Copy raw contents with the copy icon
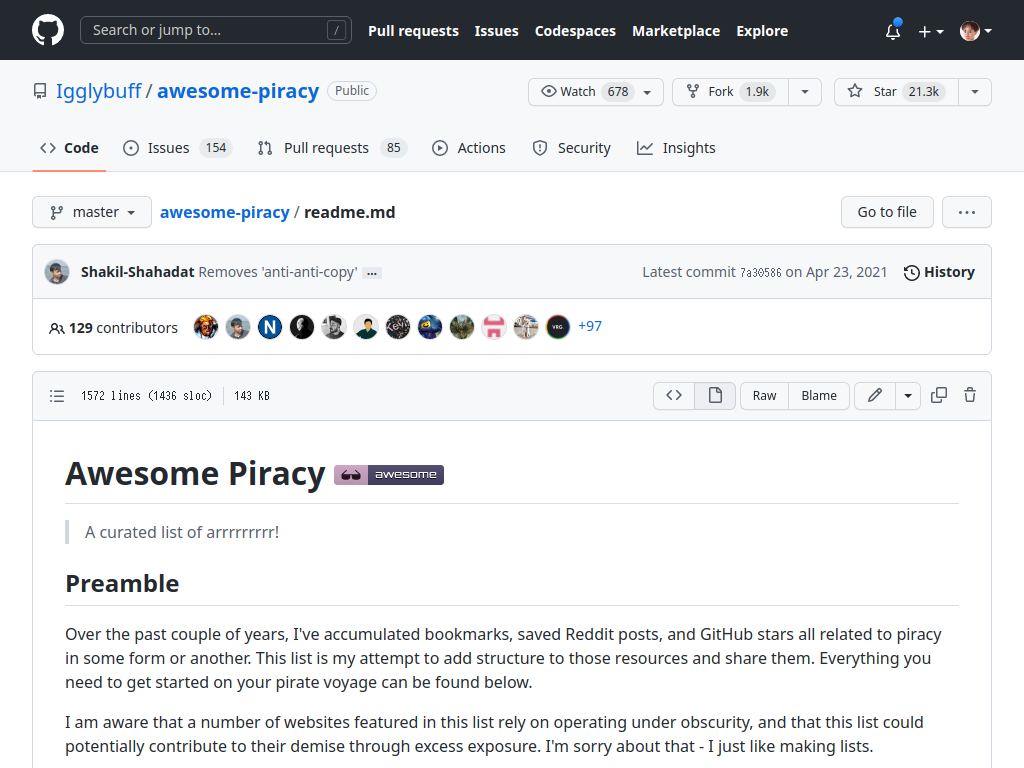 [938, 395]
